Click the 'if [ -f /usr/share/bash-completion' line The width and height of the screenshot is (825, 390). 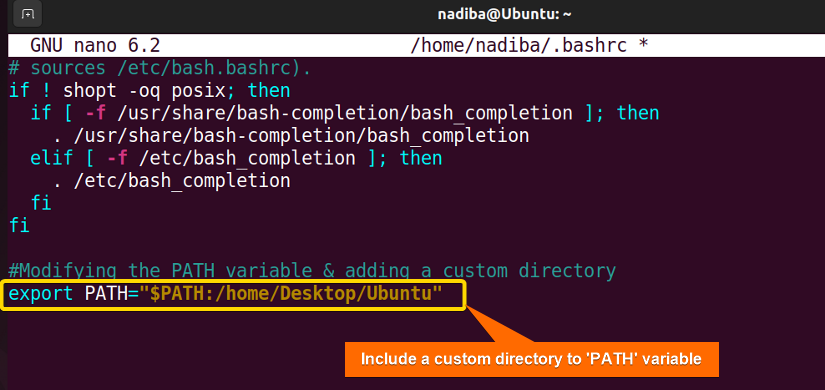pyautogui.click(x=345, y=113)
